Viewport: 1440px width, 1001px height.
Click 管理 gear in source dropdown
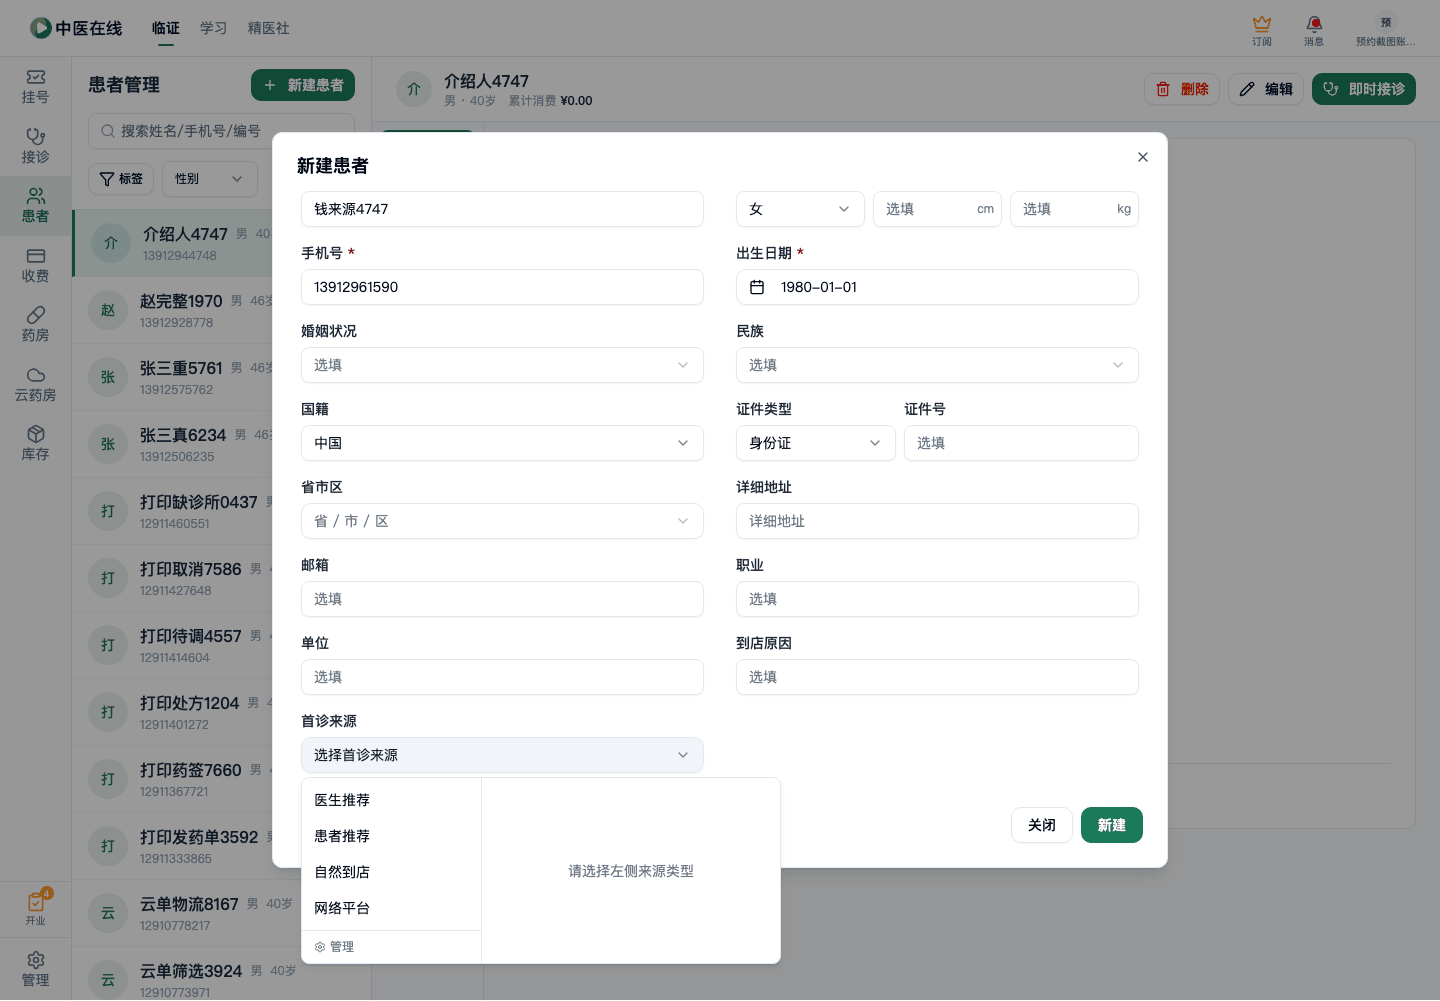pyautogui.click(x=334, y=947)
